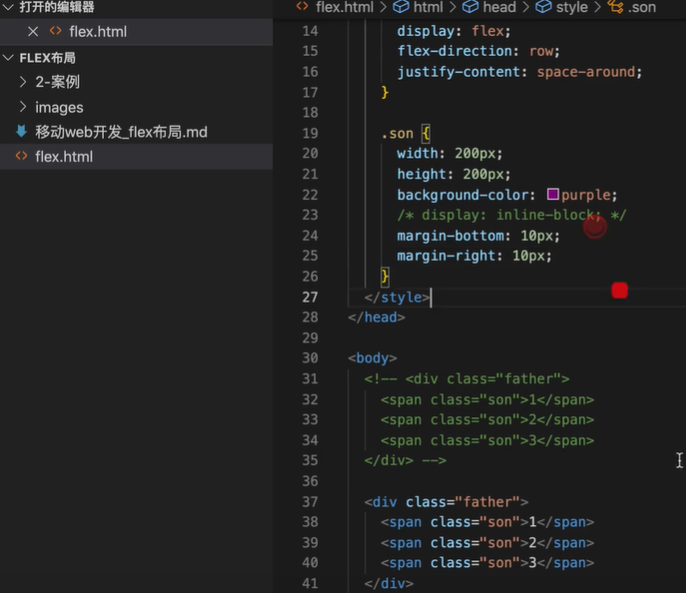Image resolution: width=686 pixels, height=593 pixels.
Task: Click 'background-color' property on line 22
Action: (x=462, y=195)
